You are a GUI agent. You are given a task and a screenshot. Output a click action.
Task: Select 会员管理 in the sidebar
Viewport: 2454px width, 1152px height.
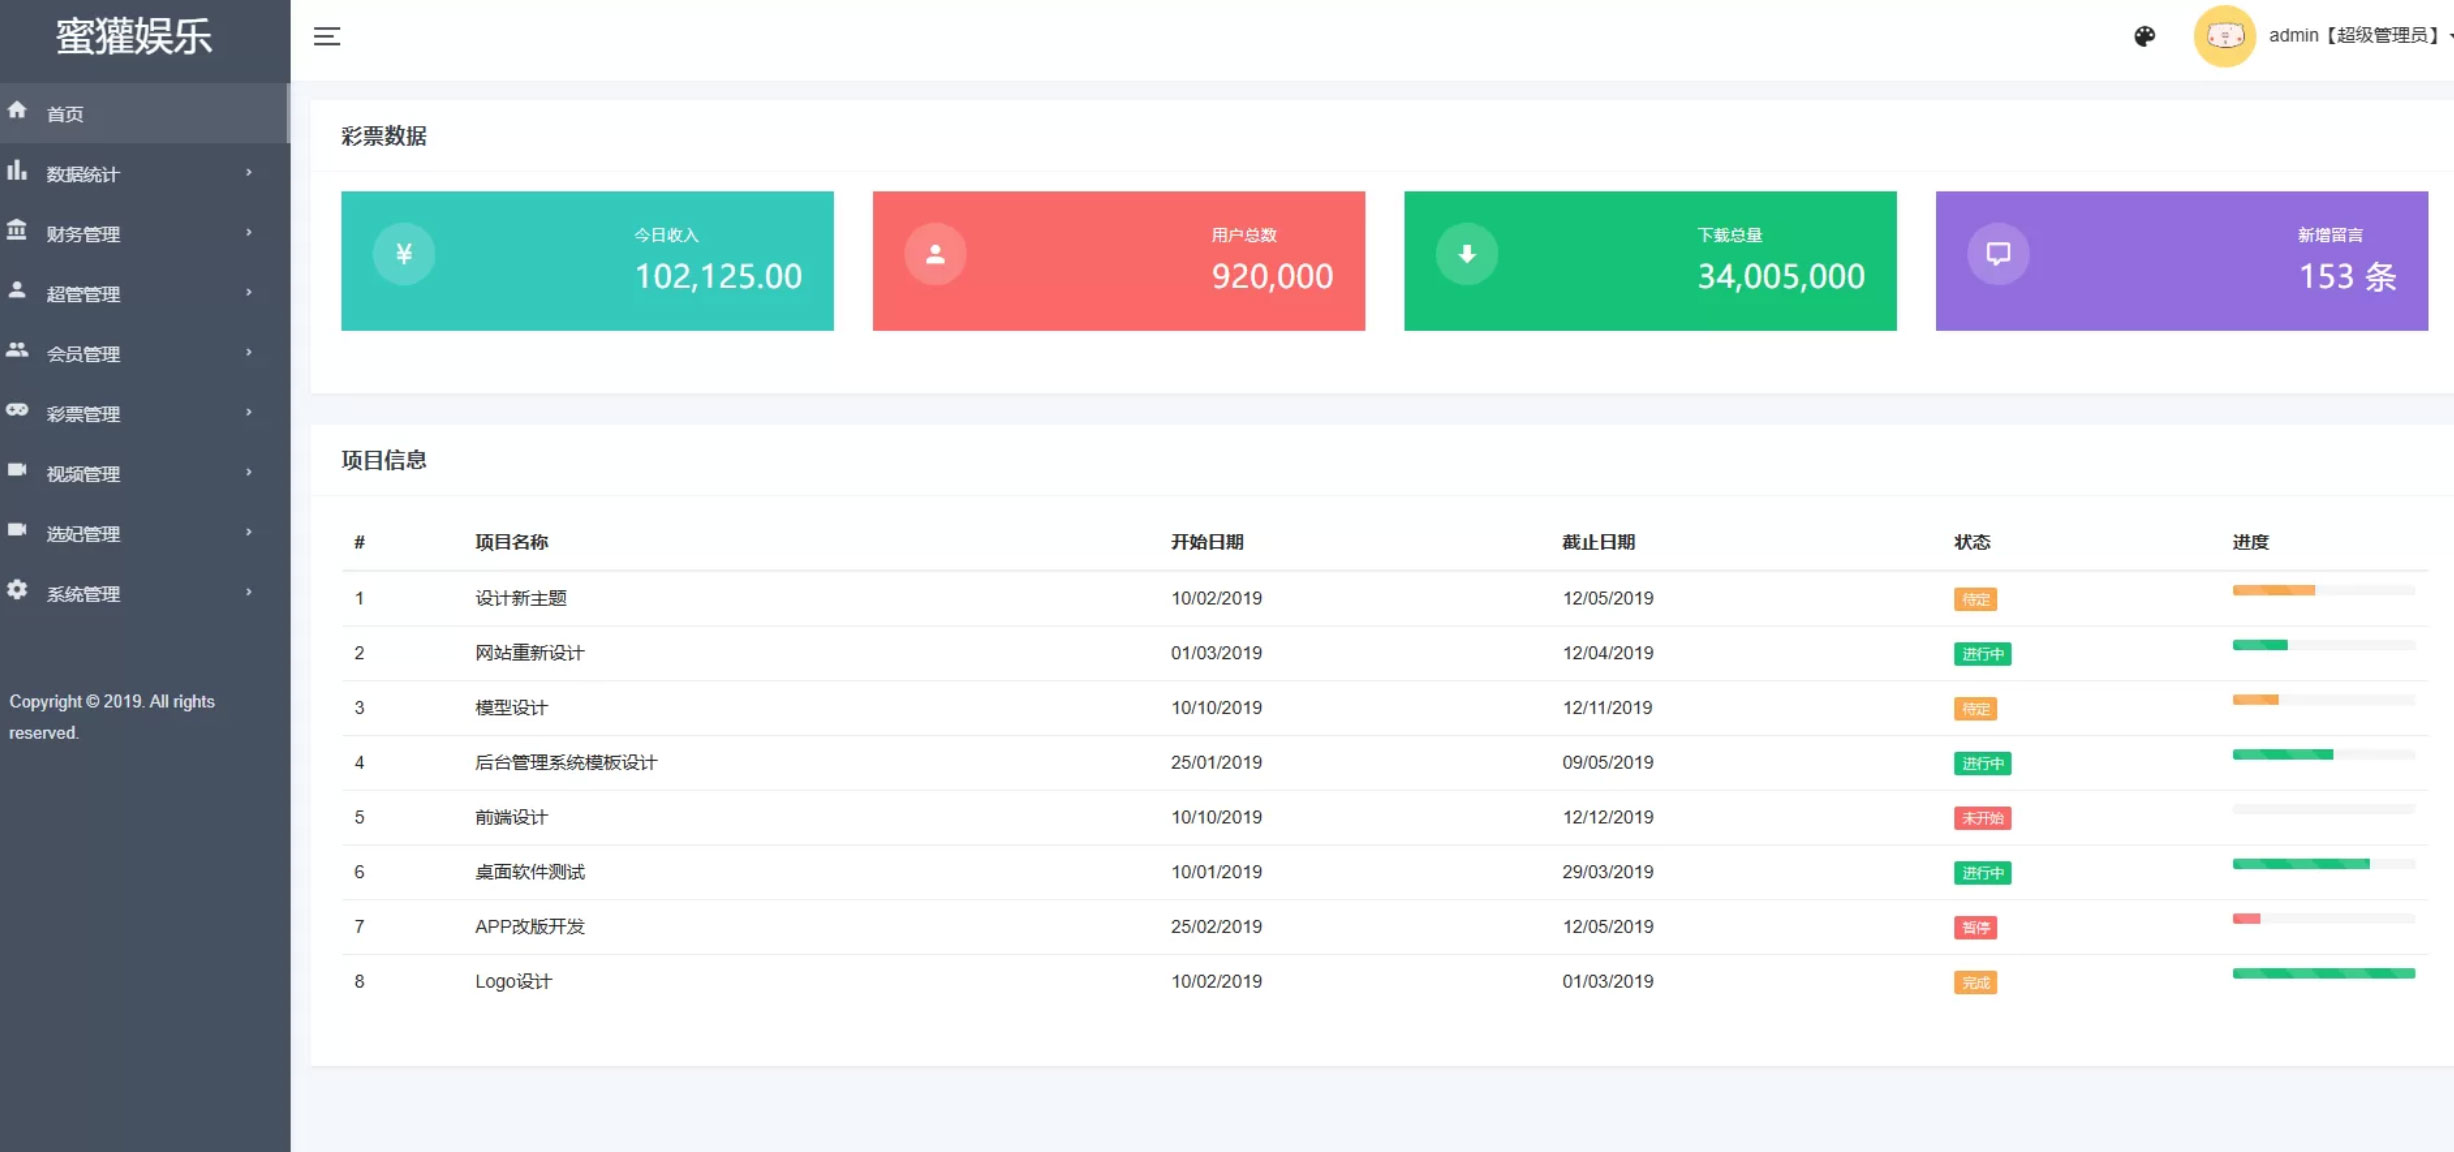(x=83, y=354)
